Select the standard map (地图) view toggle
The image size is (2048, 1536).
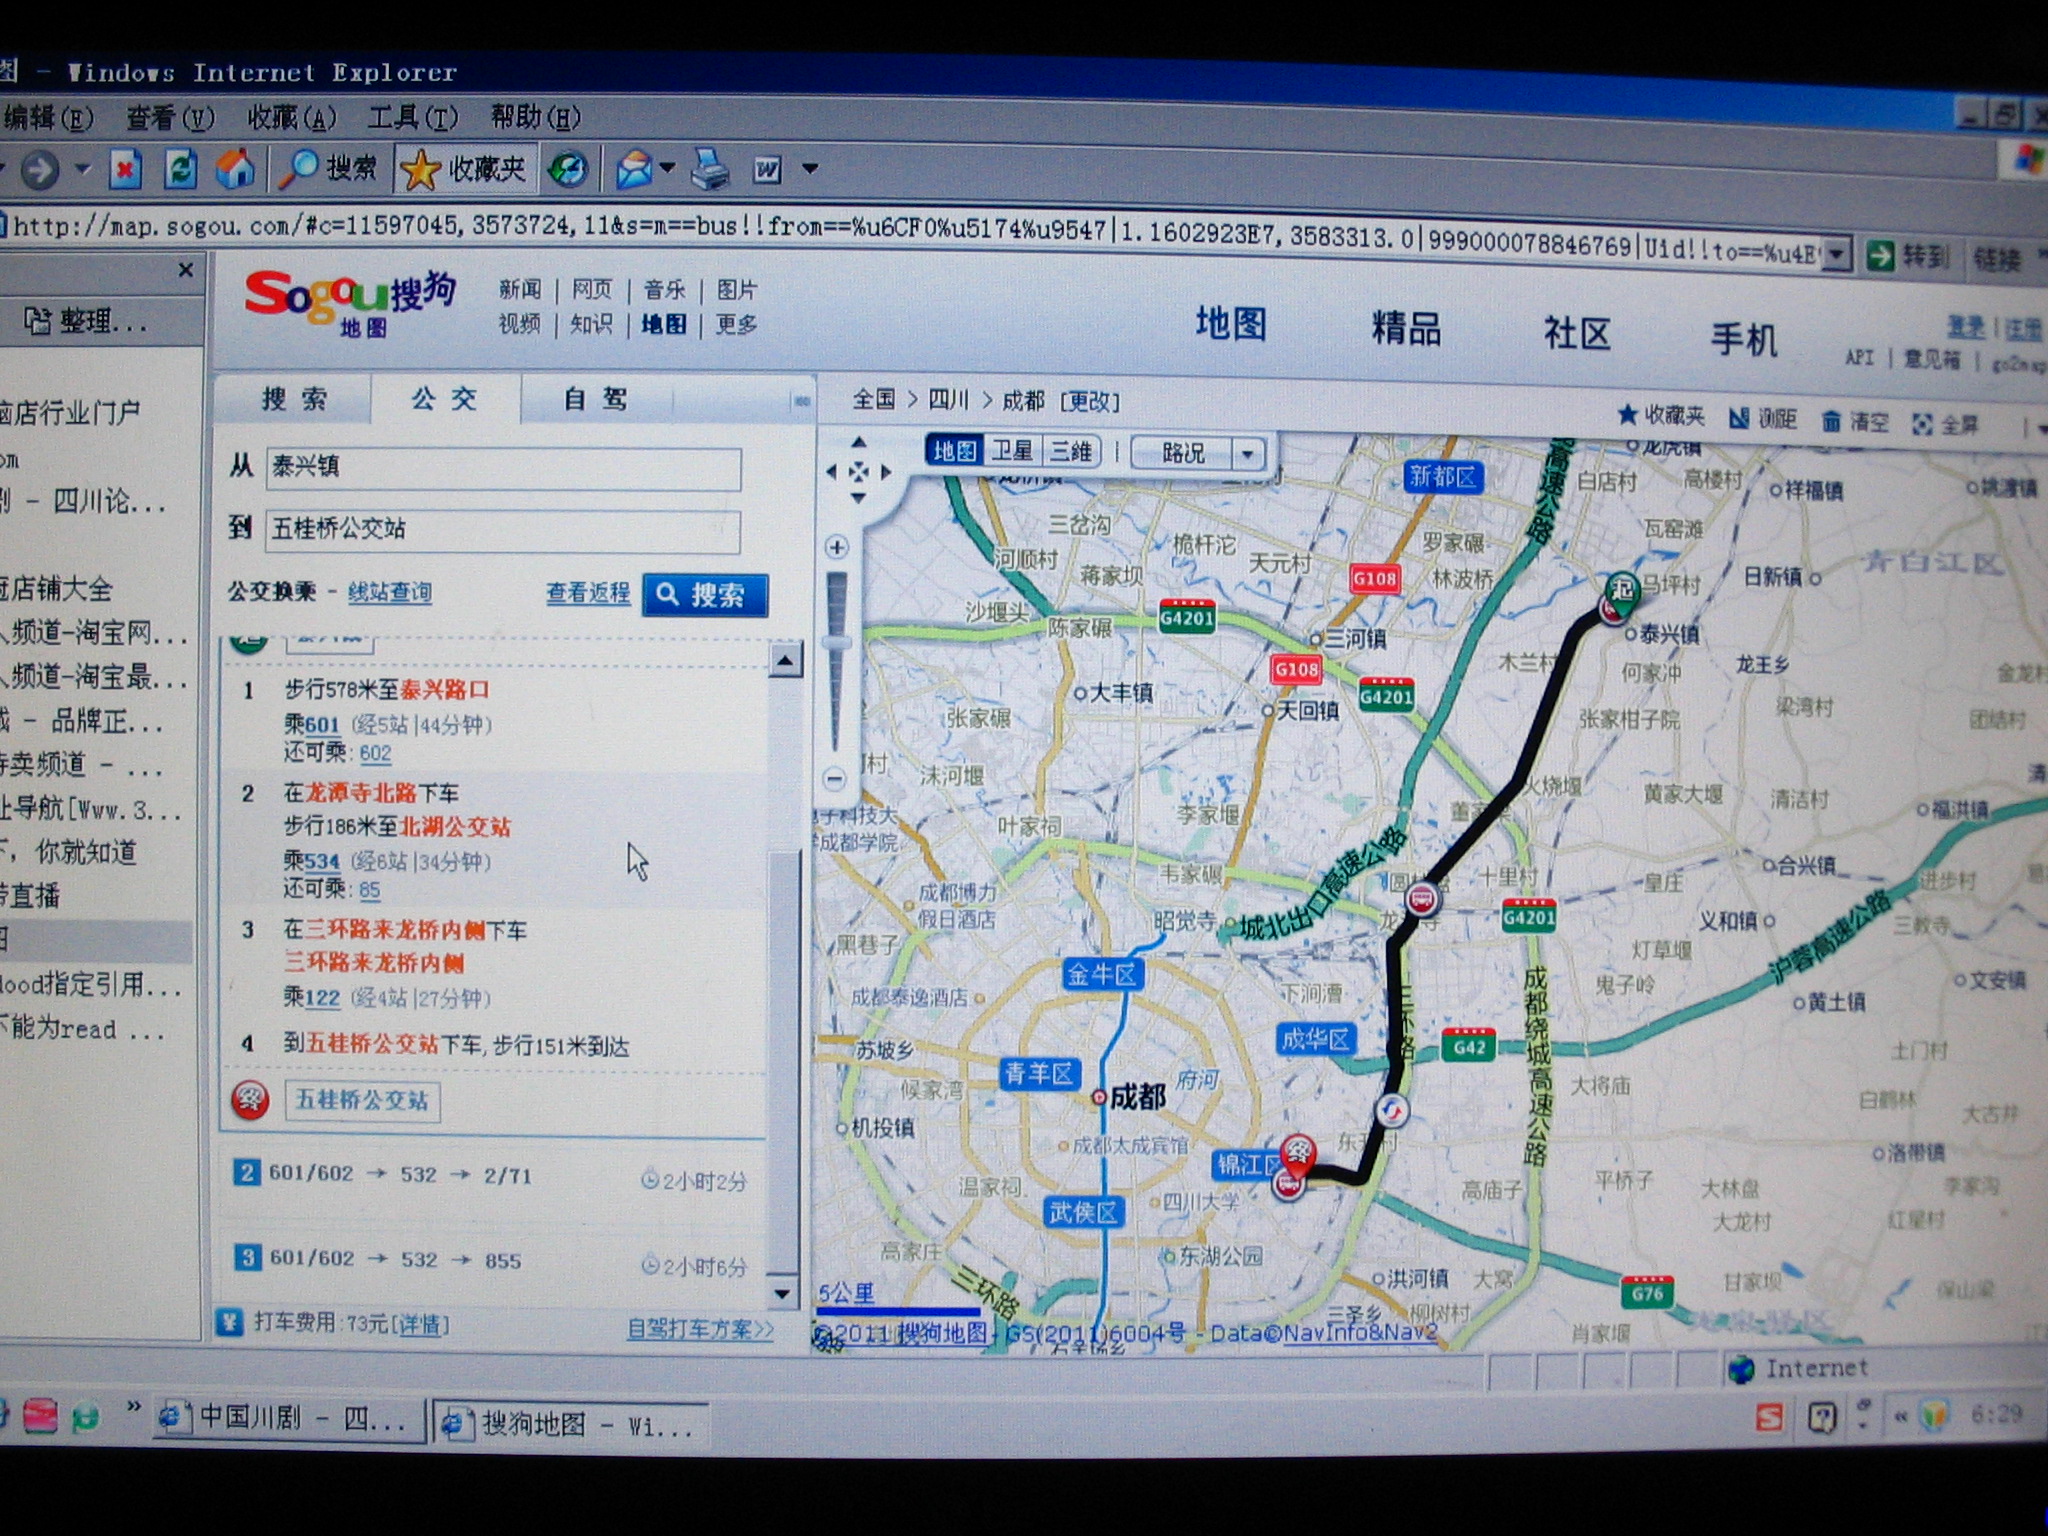tap(954, 452)
